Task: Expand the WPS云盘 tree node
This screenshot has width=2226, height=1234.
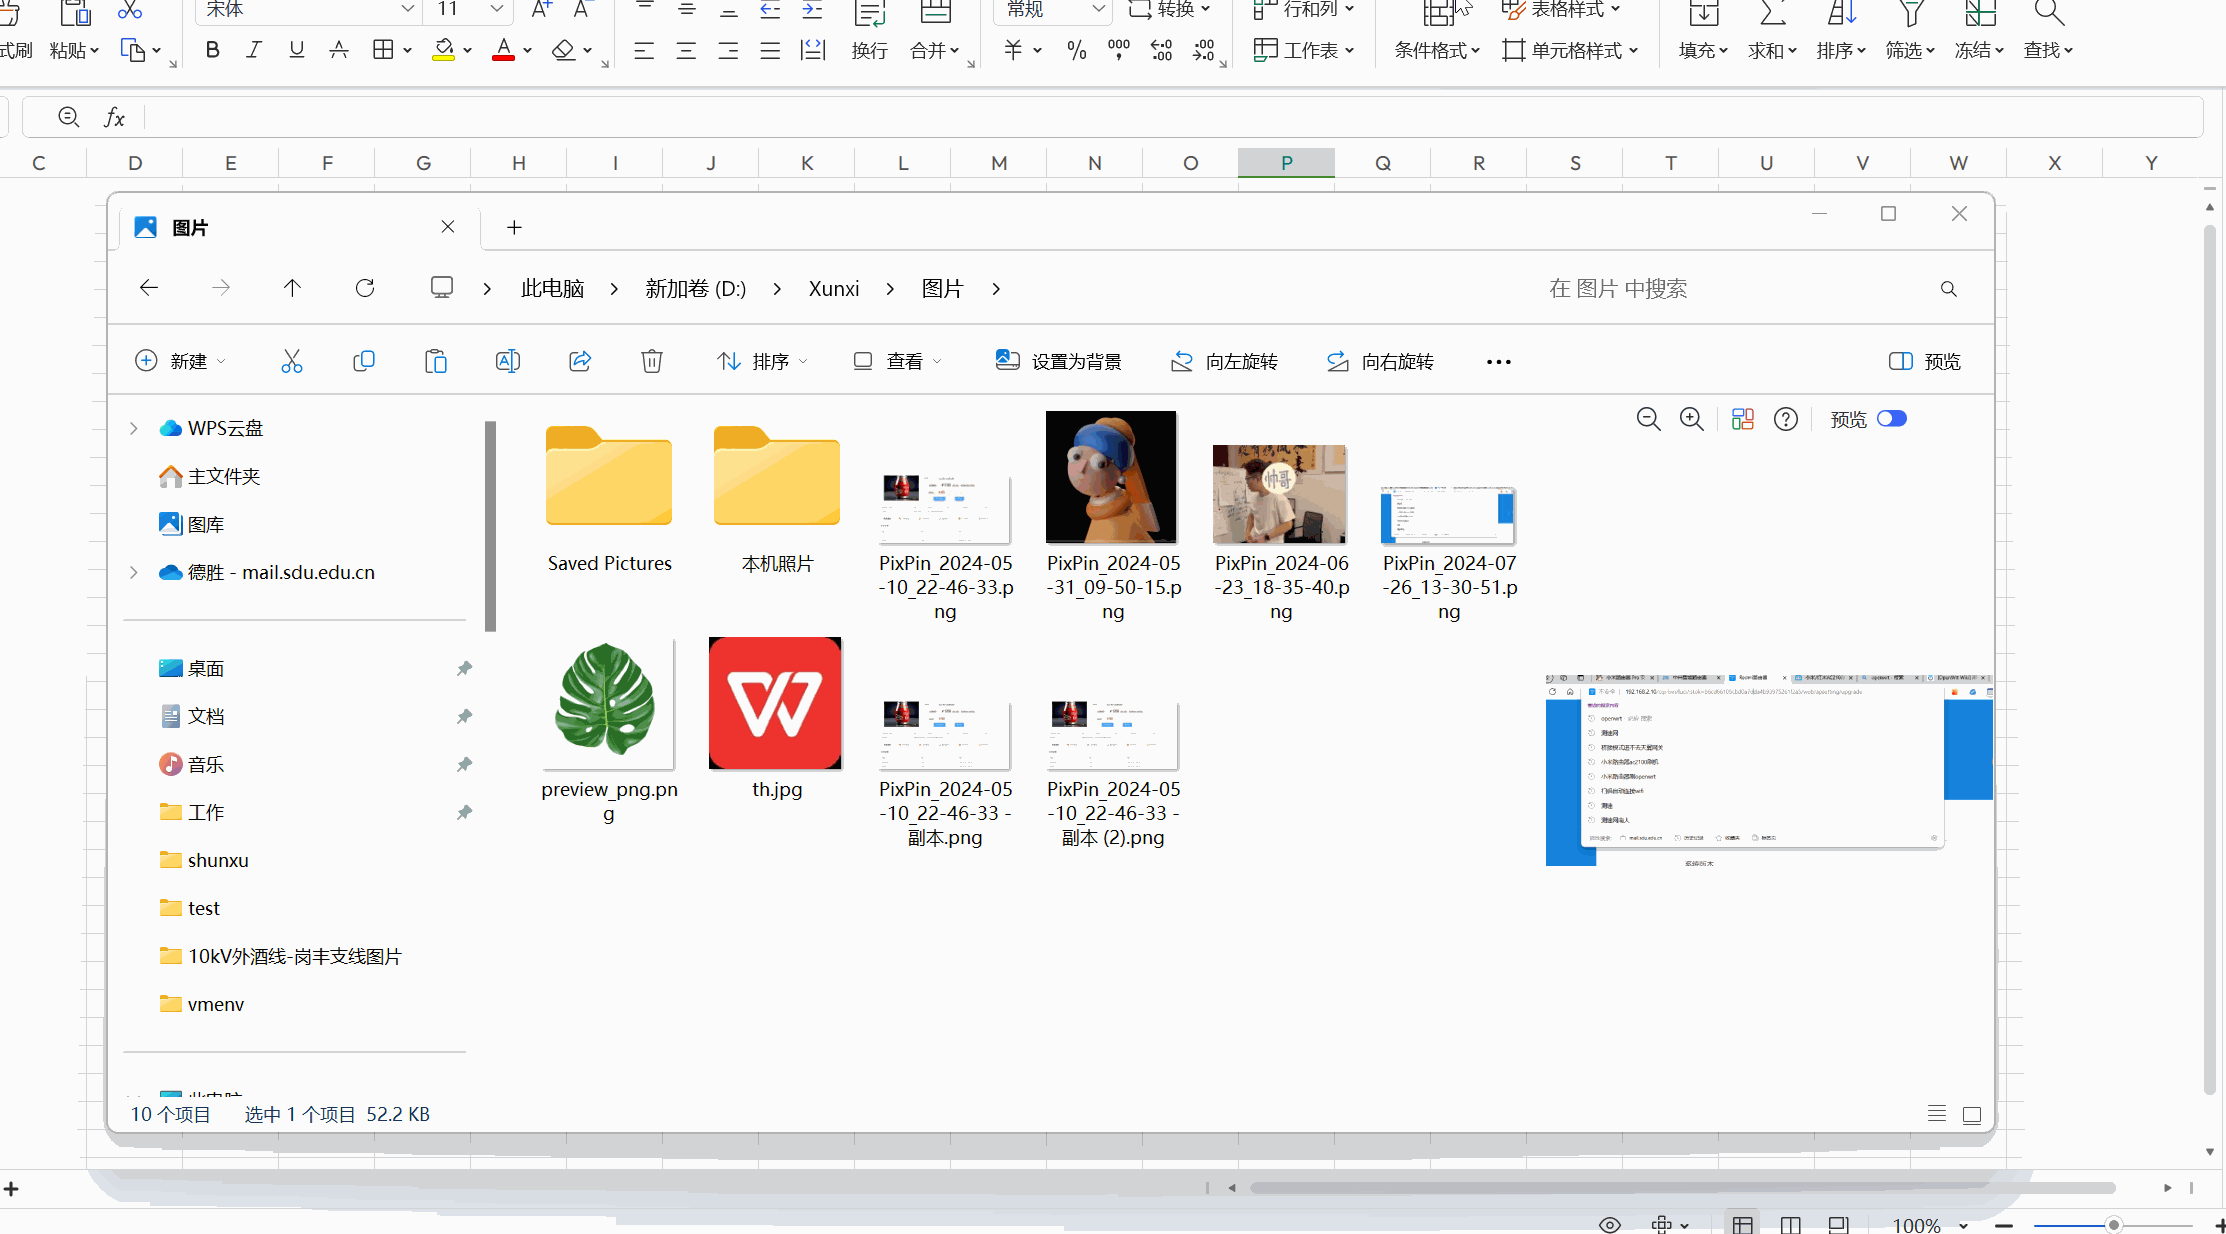Action: 133,428
